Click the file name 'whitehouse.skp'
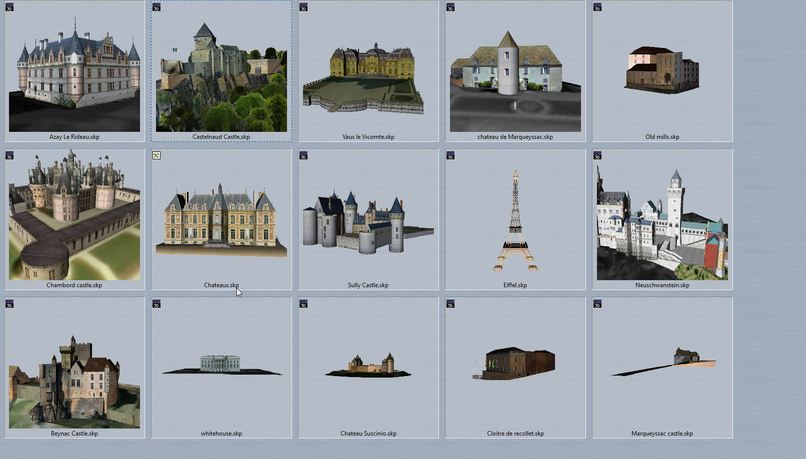 tap(221, 433)
